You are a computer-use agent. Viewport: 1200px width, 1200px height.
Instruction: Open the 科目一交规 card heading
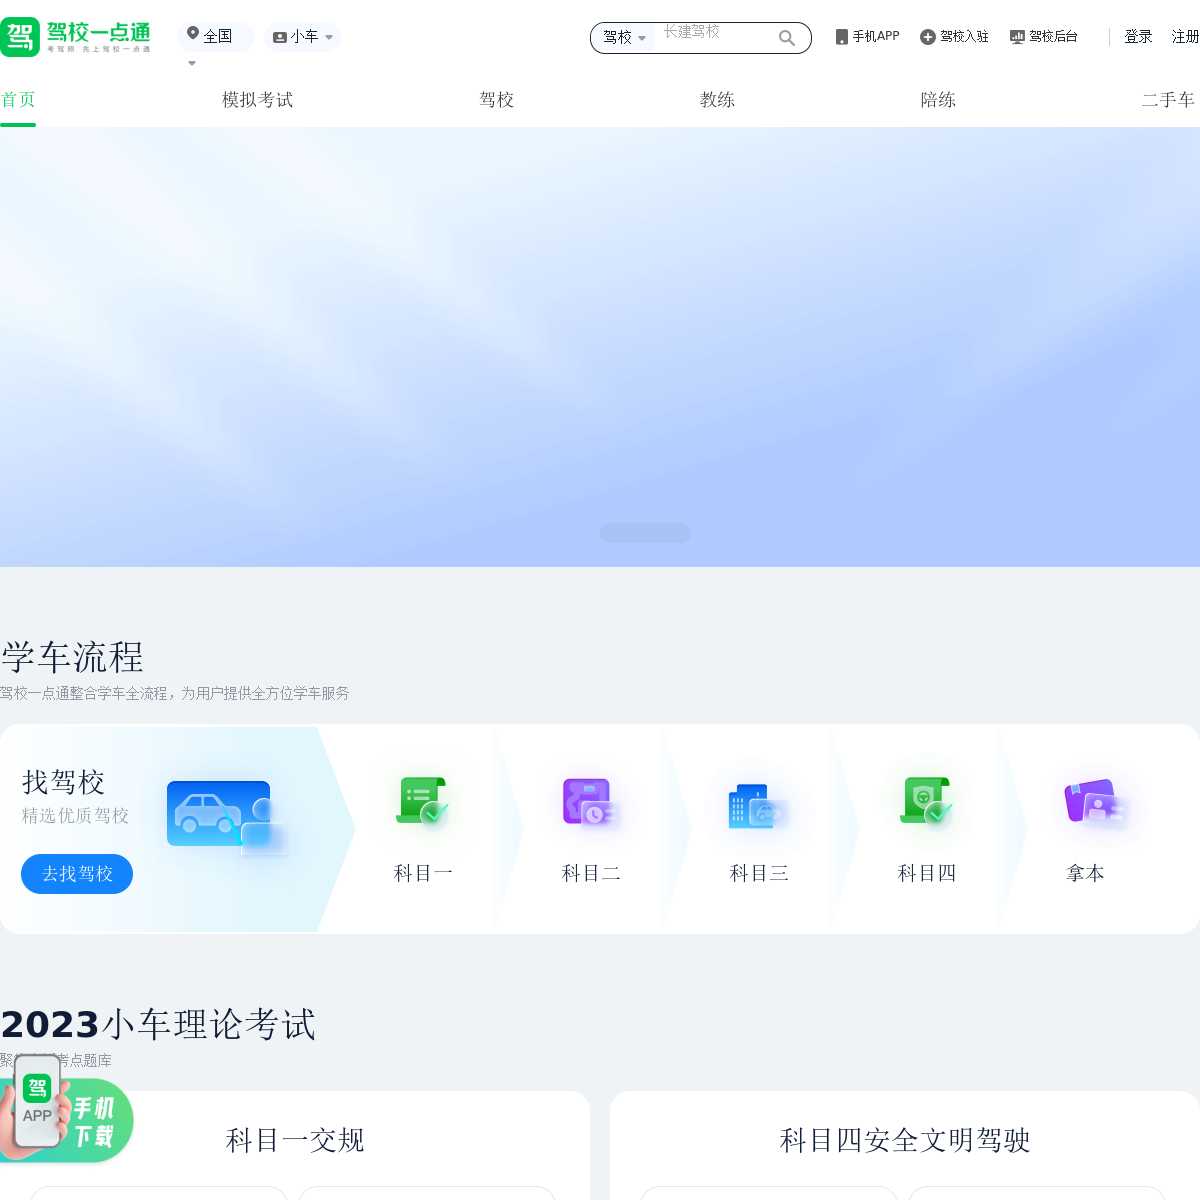pyautogui.click(x=295, y=1140)
